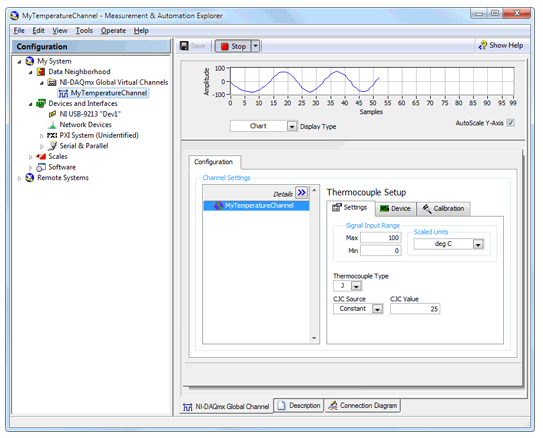Select the Scales icon in tree
Screen dimensions: 543x438
[41, 157]
